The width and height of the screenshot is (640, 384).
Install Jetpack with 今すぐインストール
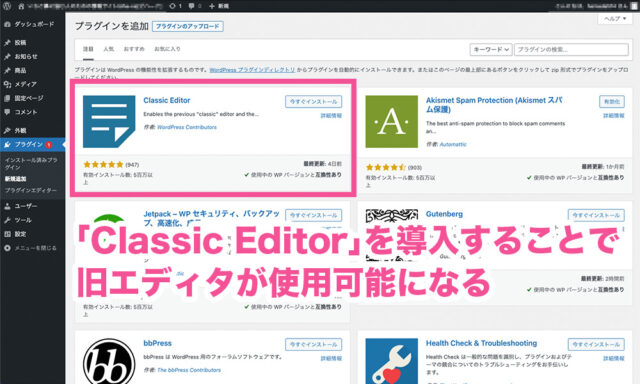point(313,215)
